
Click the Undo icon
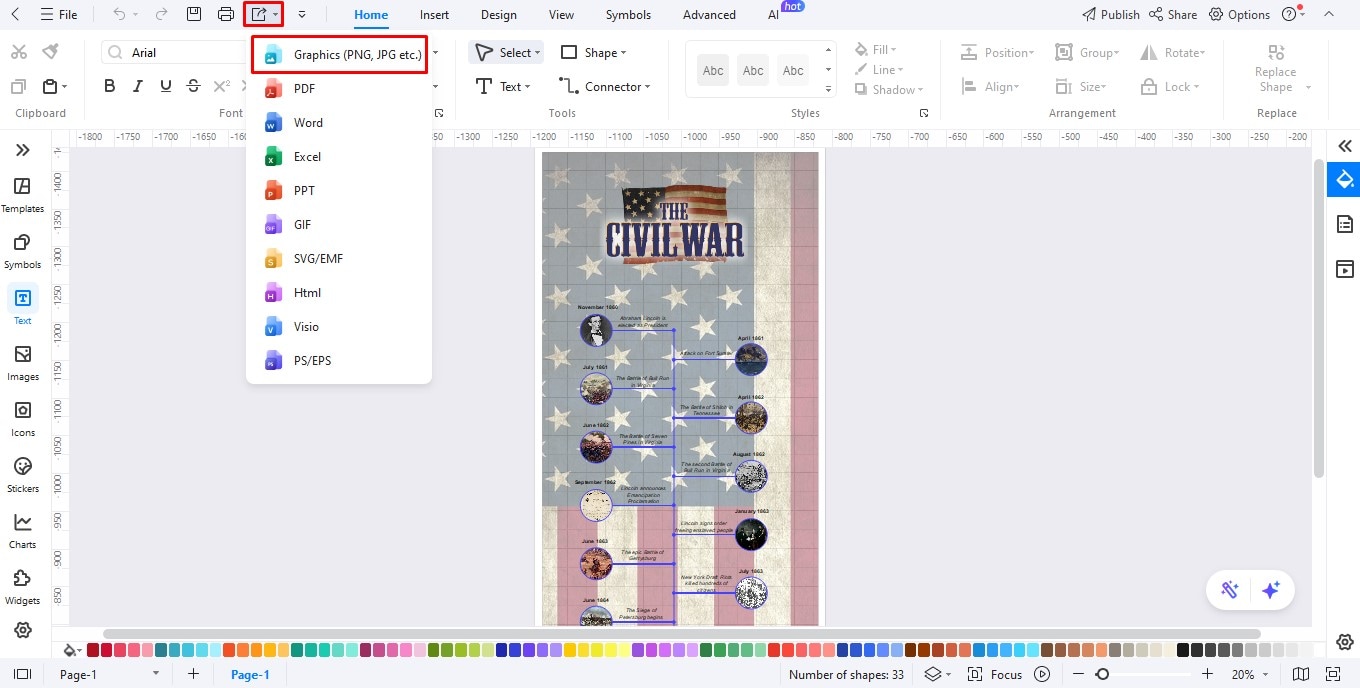pos(120,15)
